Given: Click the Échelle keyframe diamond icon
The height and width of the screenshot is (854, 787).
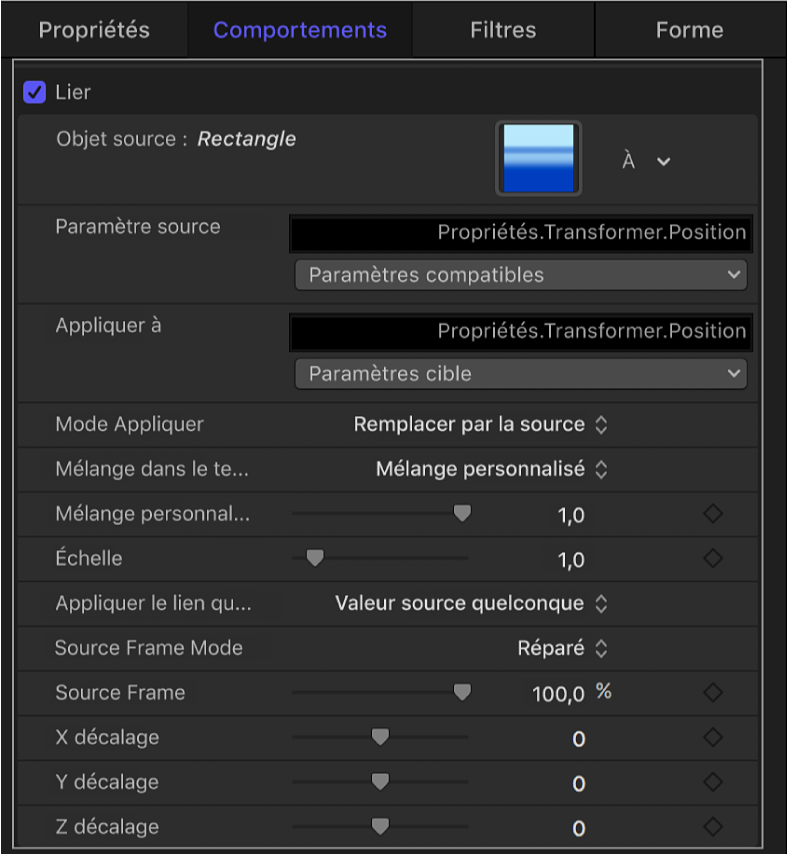Looking at the screenshot, I should pos(712,558).
